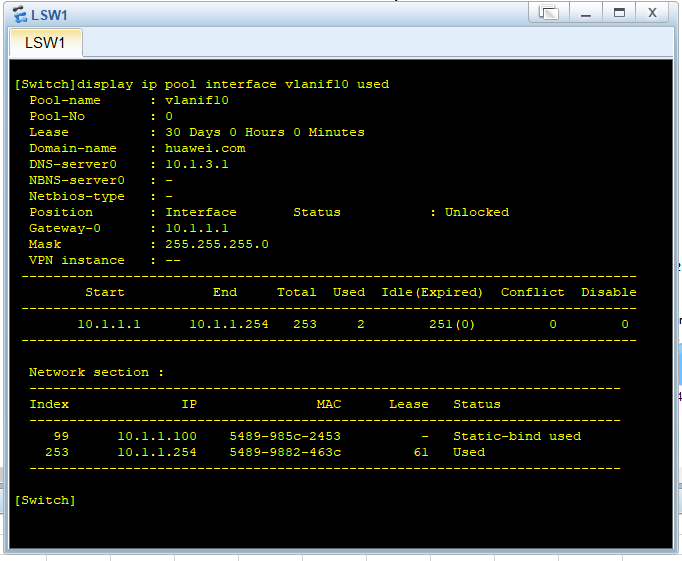The image size is (682, 561).
Task: Click the Gateway-0 address 10.1.1.1
Action: pos(197,228)
